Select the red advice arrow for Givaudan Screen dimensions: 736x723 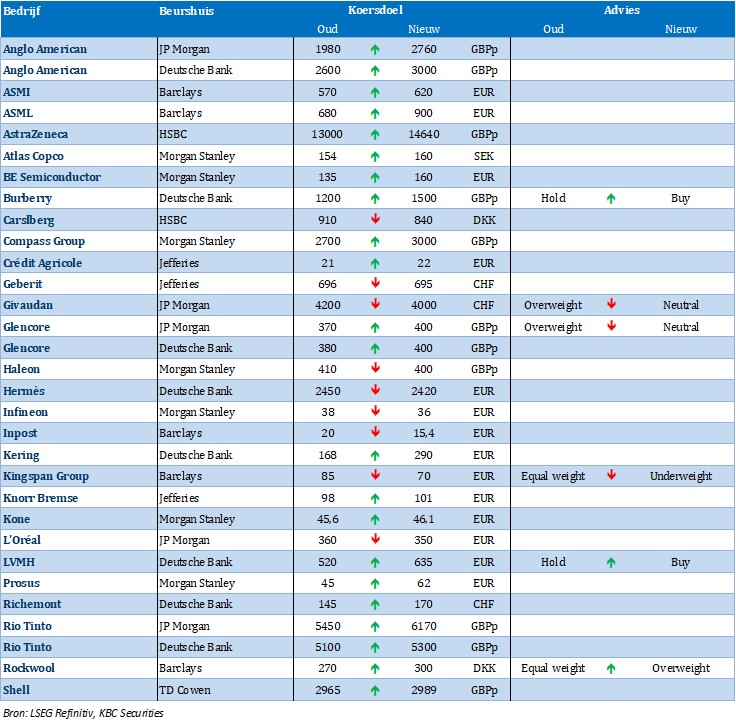coord(611,305)
